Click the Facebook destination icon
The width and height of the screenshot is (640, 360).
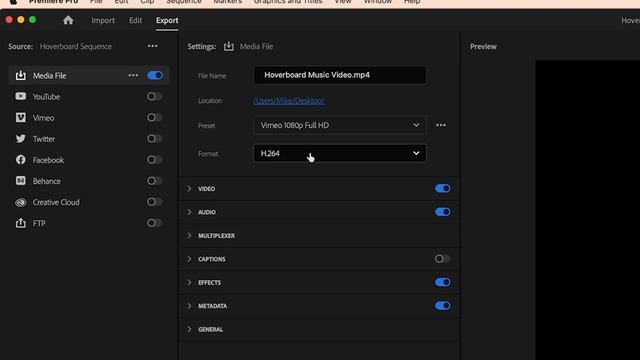point(20,160)
